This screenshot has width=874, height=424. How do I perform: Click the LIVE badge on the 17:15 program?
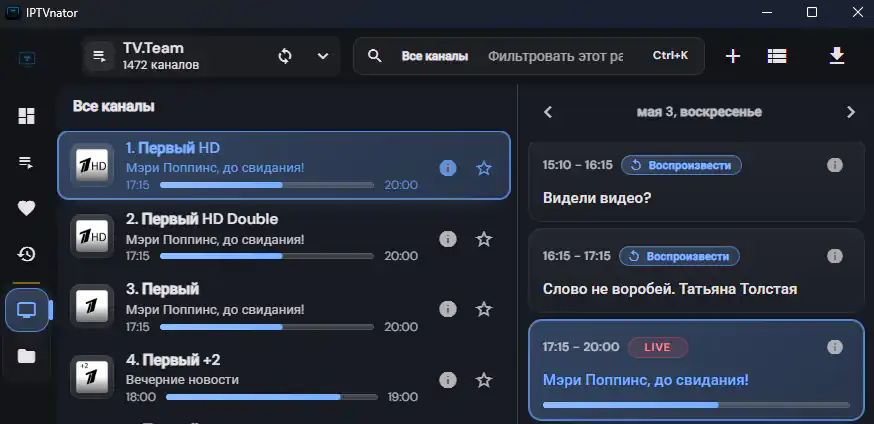tap(658, 347)
